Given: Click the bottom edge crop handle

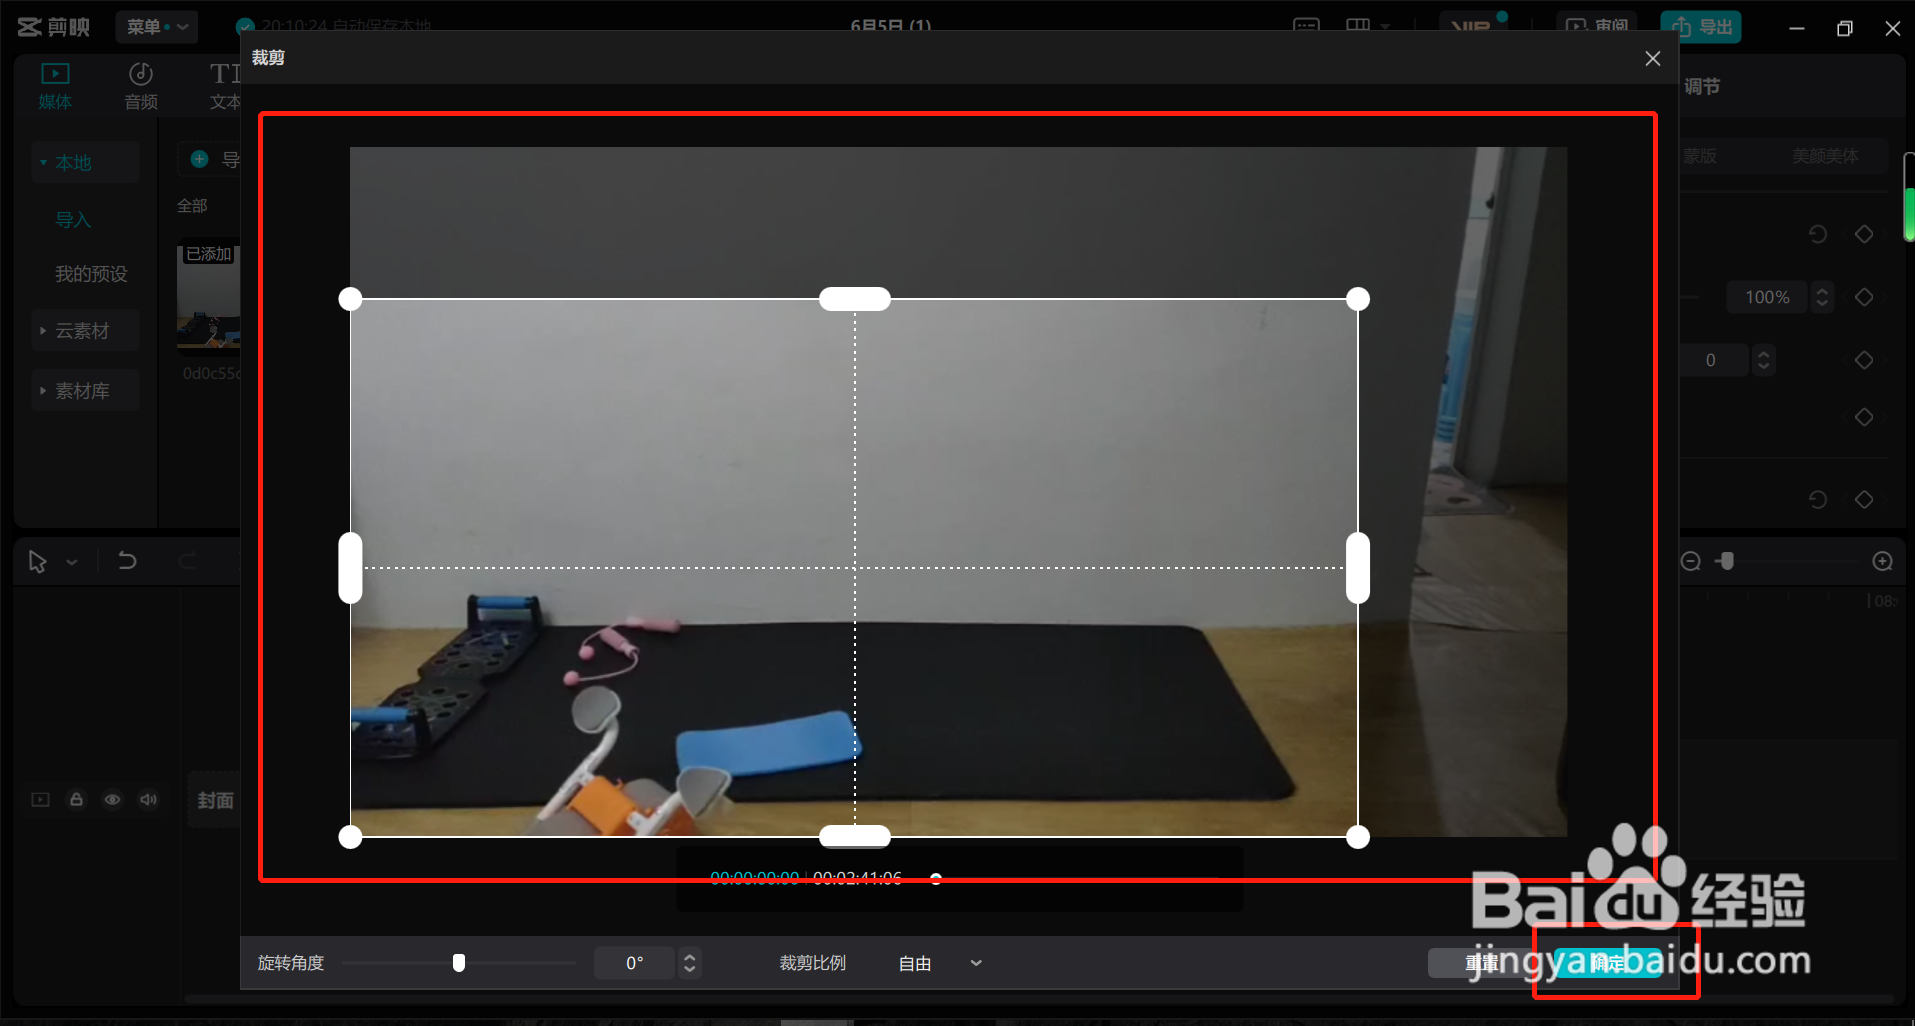Looking at the screenshot, I should click(855, 837).
